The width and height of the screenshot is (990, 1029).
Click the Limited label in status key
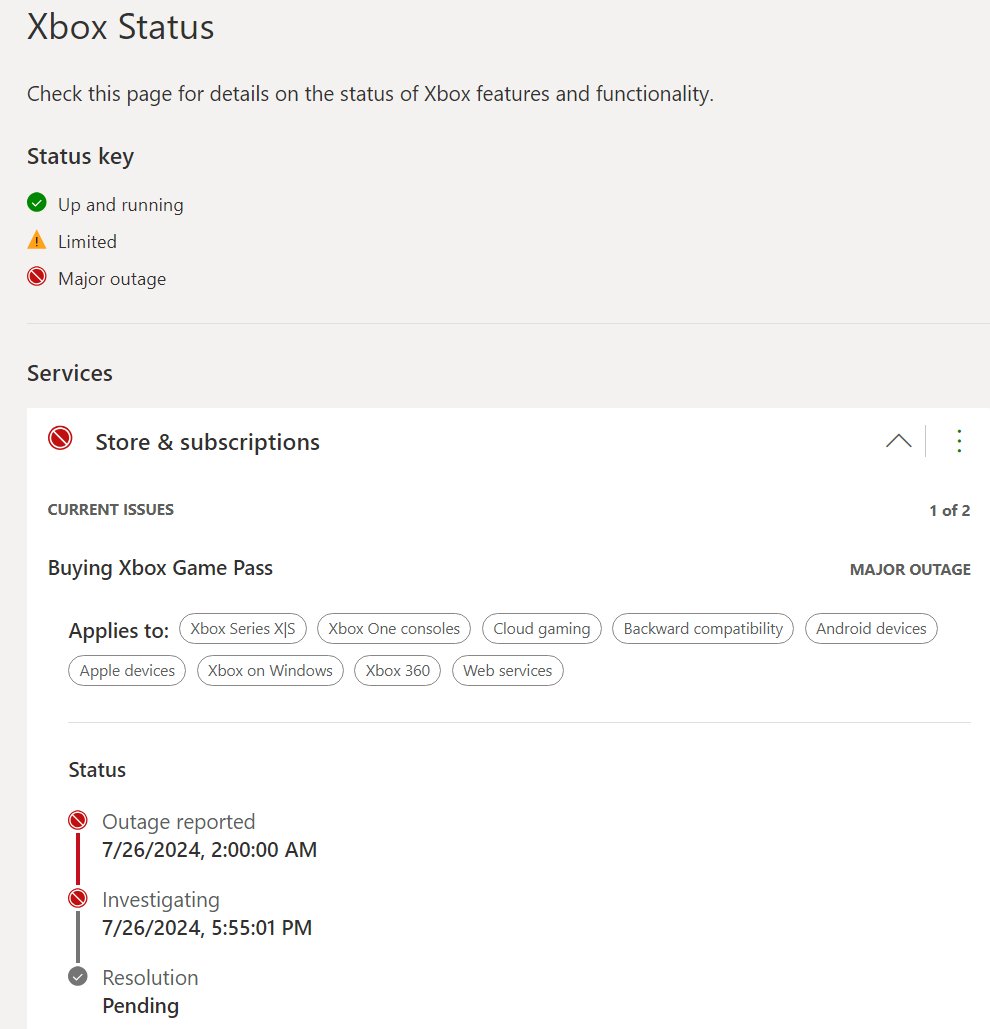click(87, 242)
